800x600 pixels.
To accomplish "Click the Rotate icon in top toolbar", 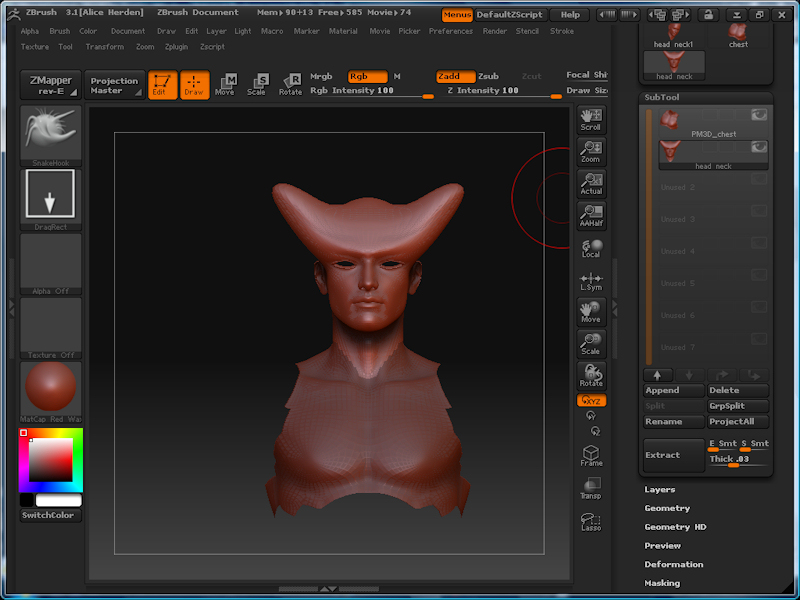I will click(x=290, y=84).
